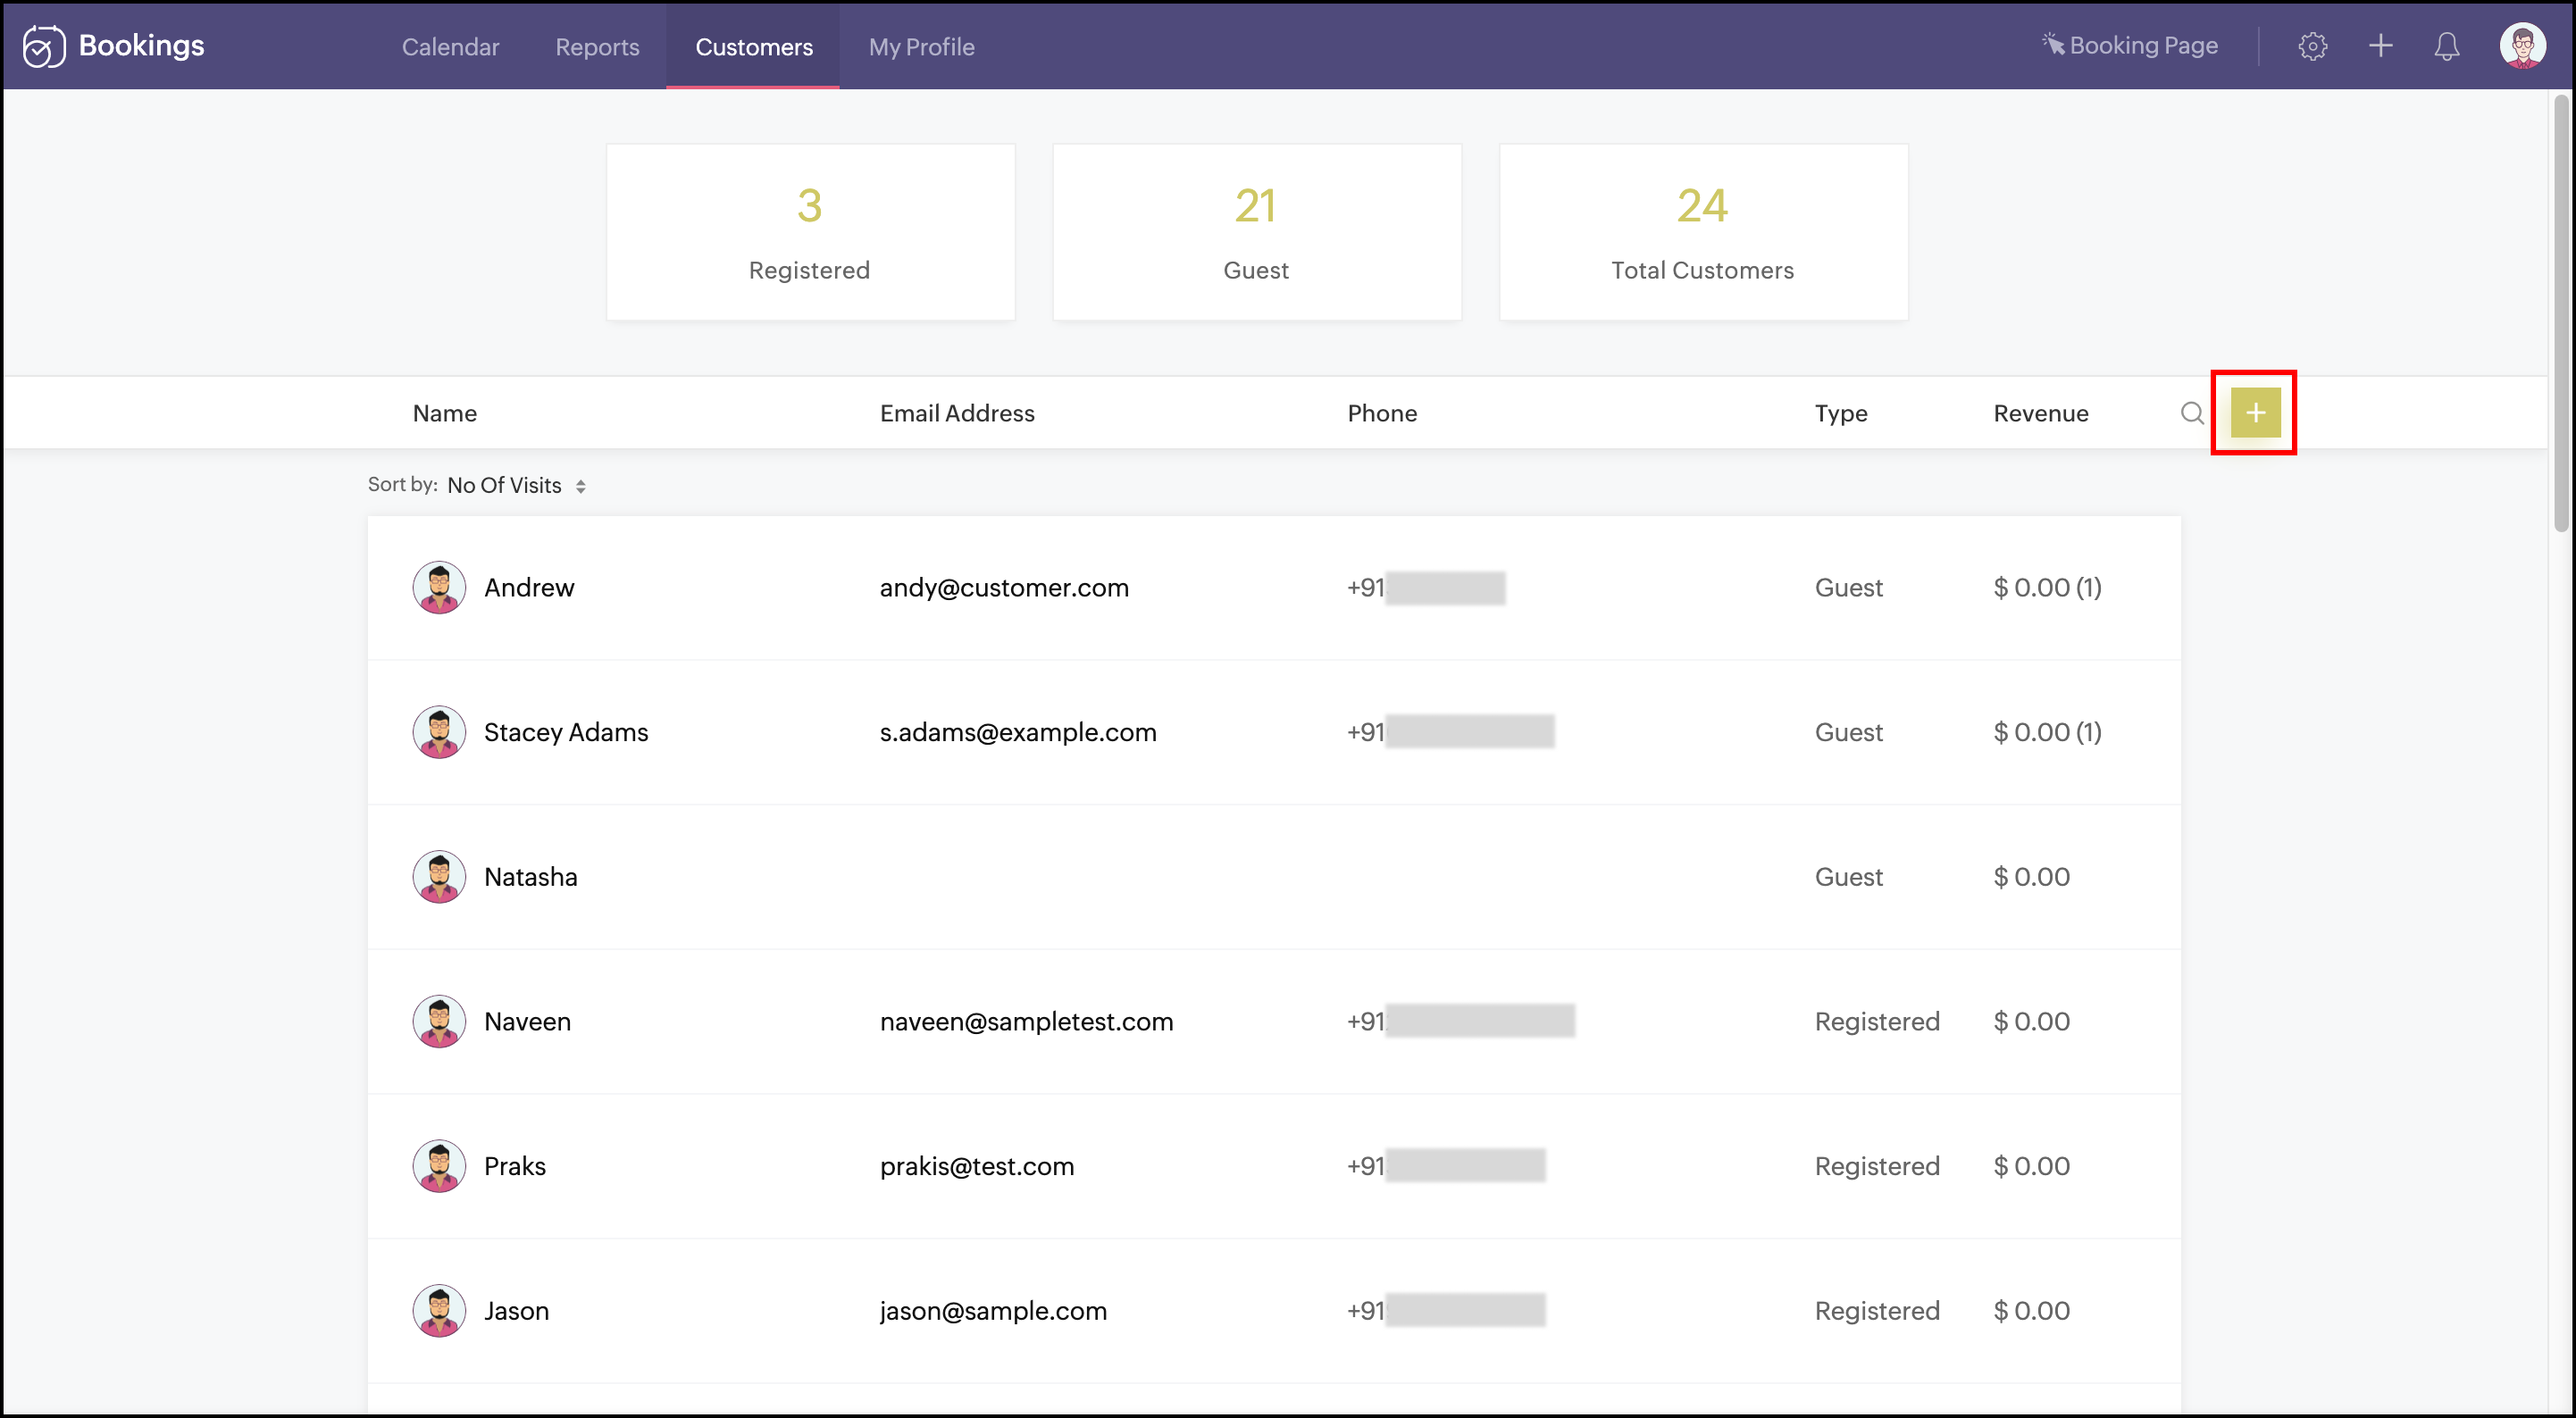
Task: Click the search magnifier icon in table header
Action: 2191,413
